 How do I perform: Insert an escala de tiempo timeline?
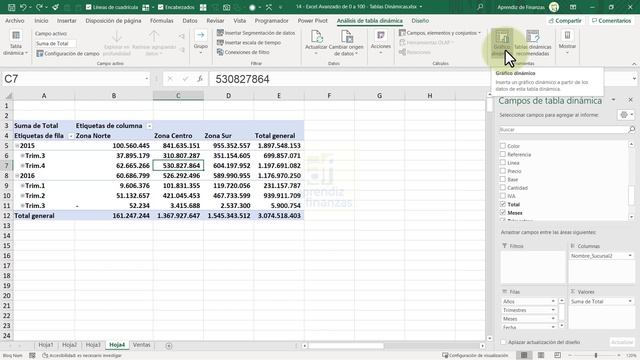249,42
